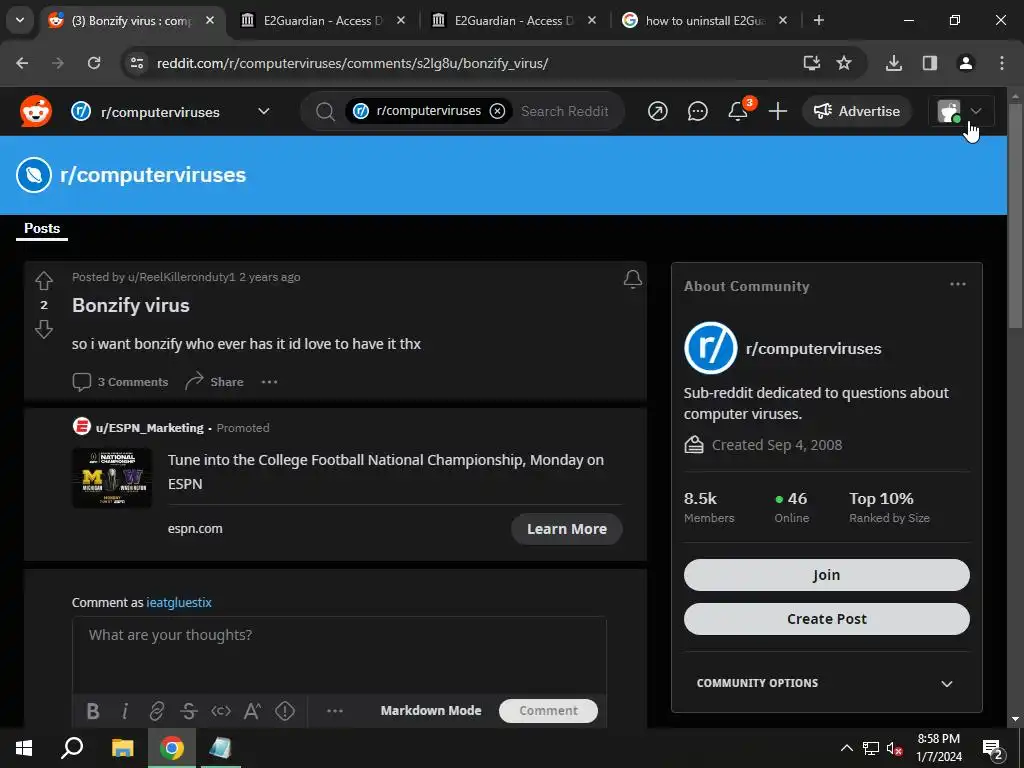
Task: Switch to the Bonzify virus tab
Action: click(131, 21)
